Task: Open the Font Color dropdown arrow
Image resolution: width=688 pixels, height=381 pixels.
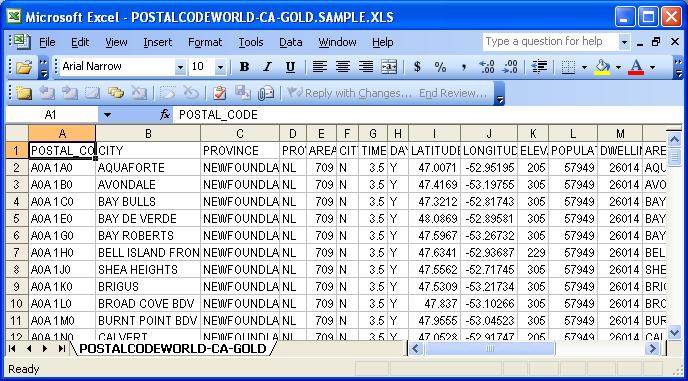Action: [x=652, y=67]
